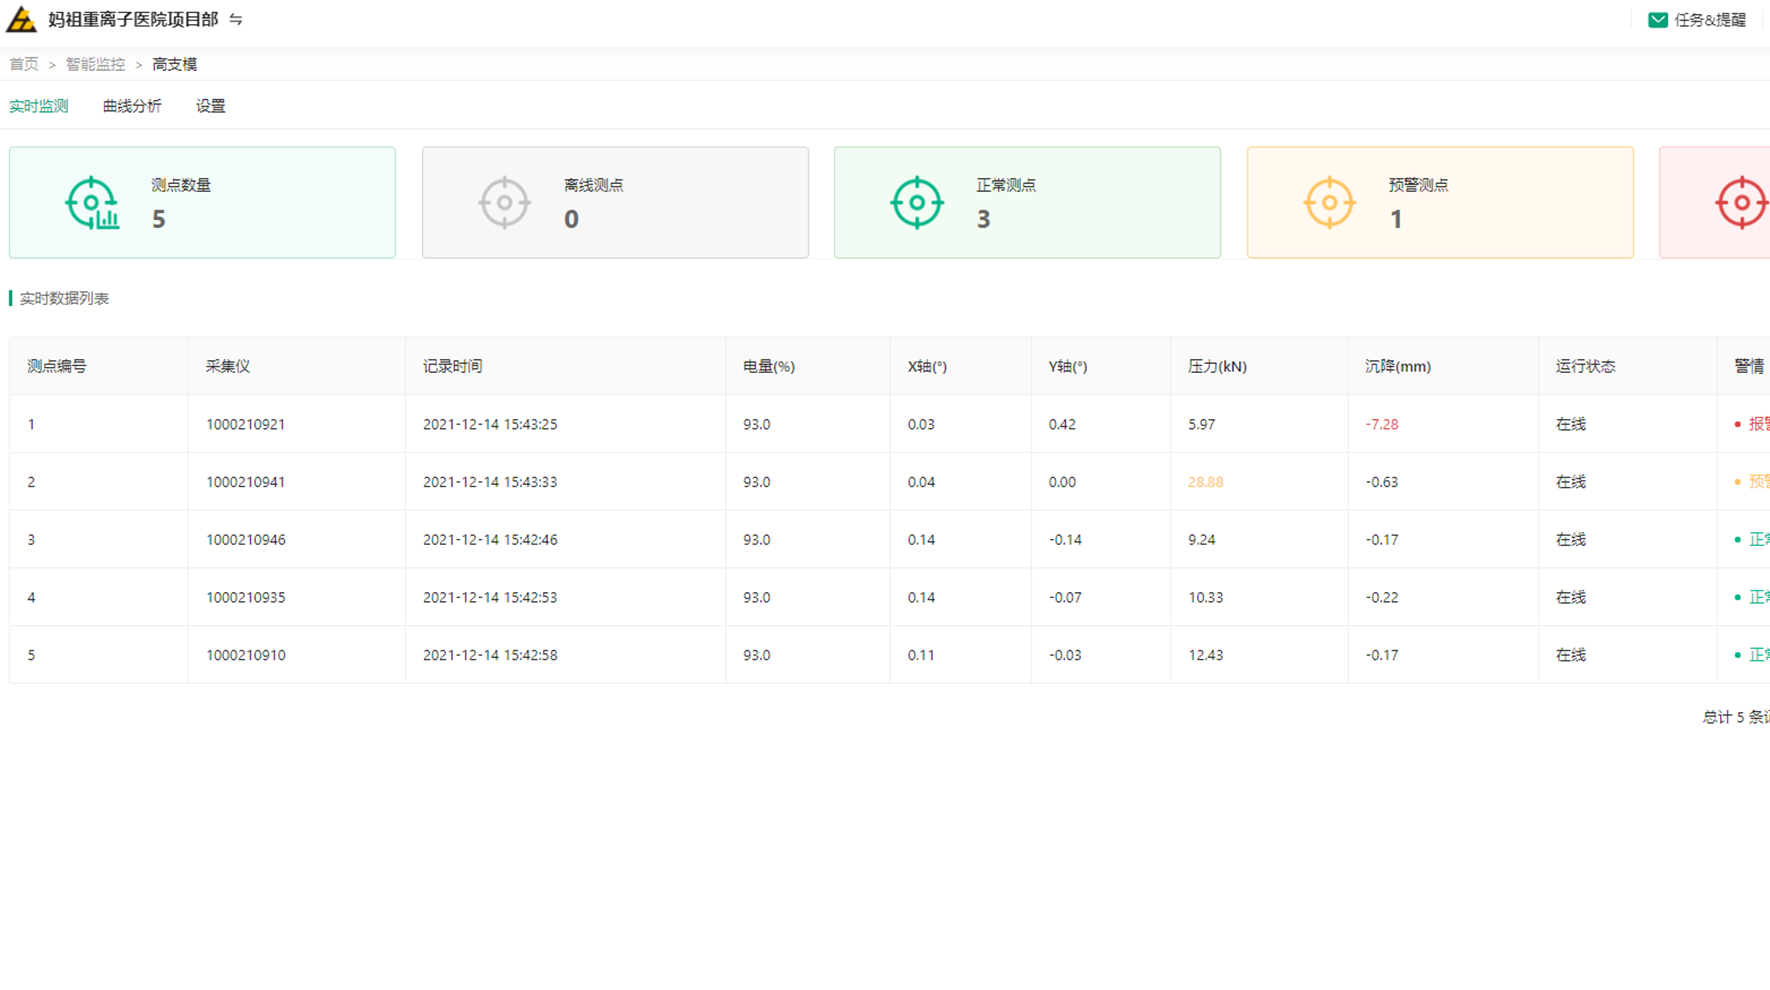Select the 测点数量 summary card
The height and width of the screenshot is (990, 1770).
tap(203, 203)
